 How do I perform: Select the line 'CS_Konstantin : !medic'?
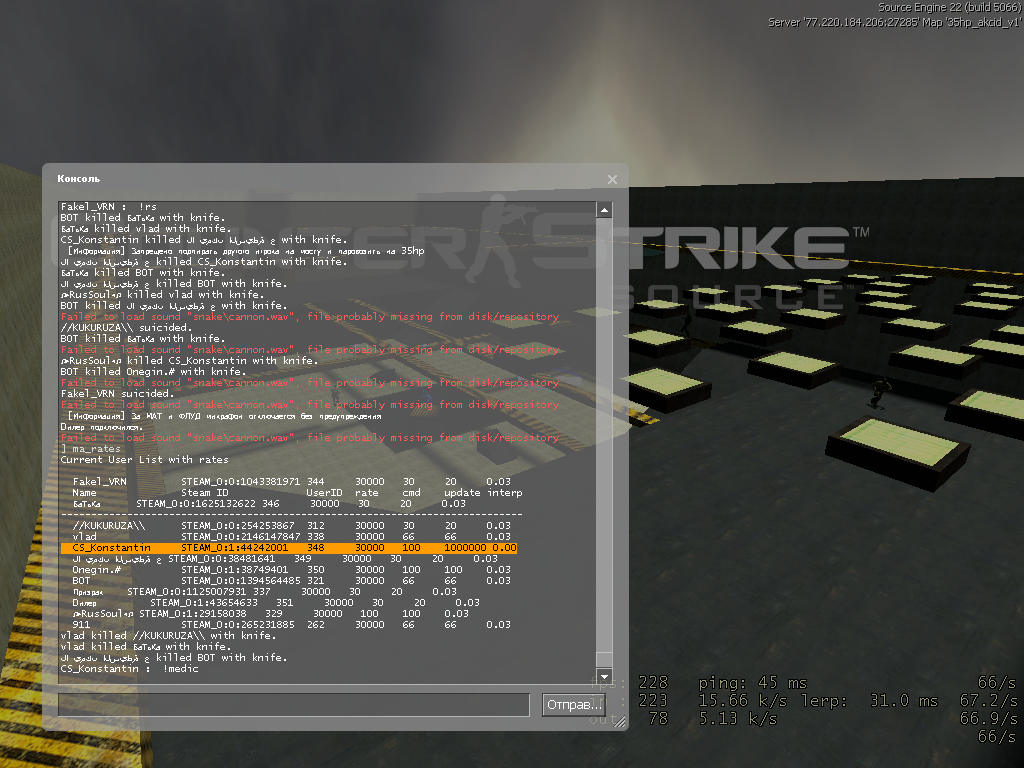tap(129, 669)
